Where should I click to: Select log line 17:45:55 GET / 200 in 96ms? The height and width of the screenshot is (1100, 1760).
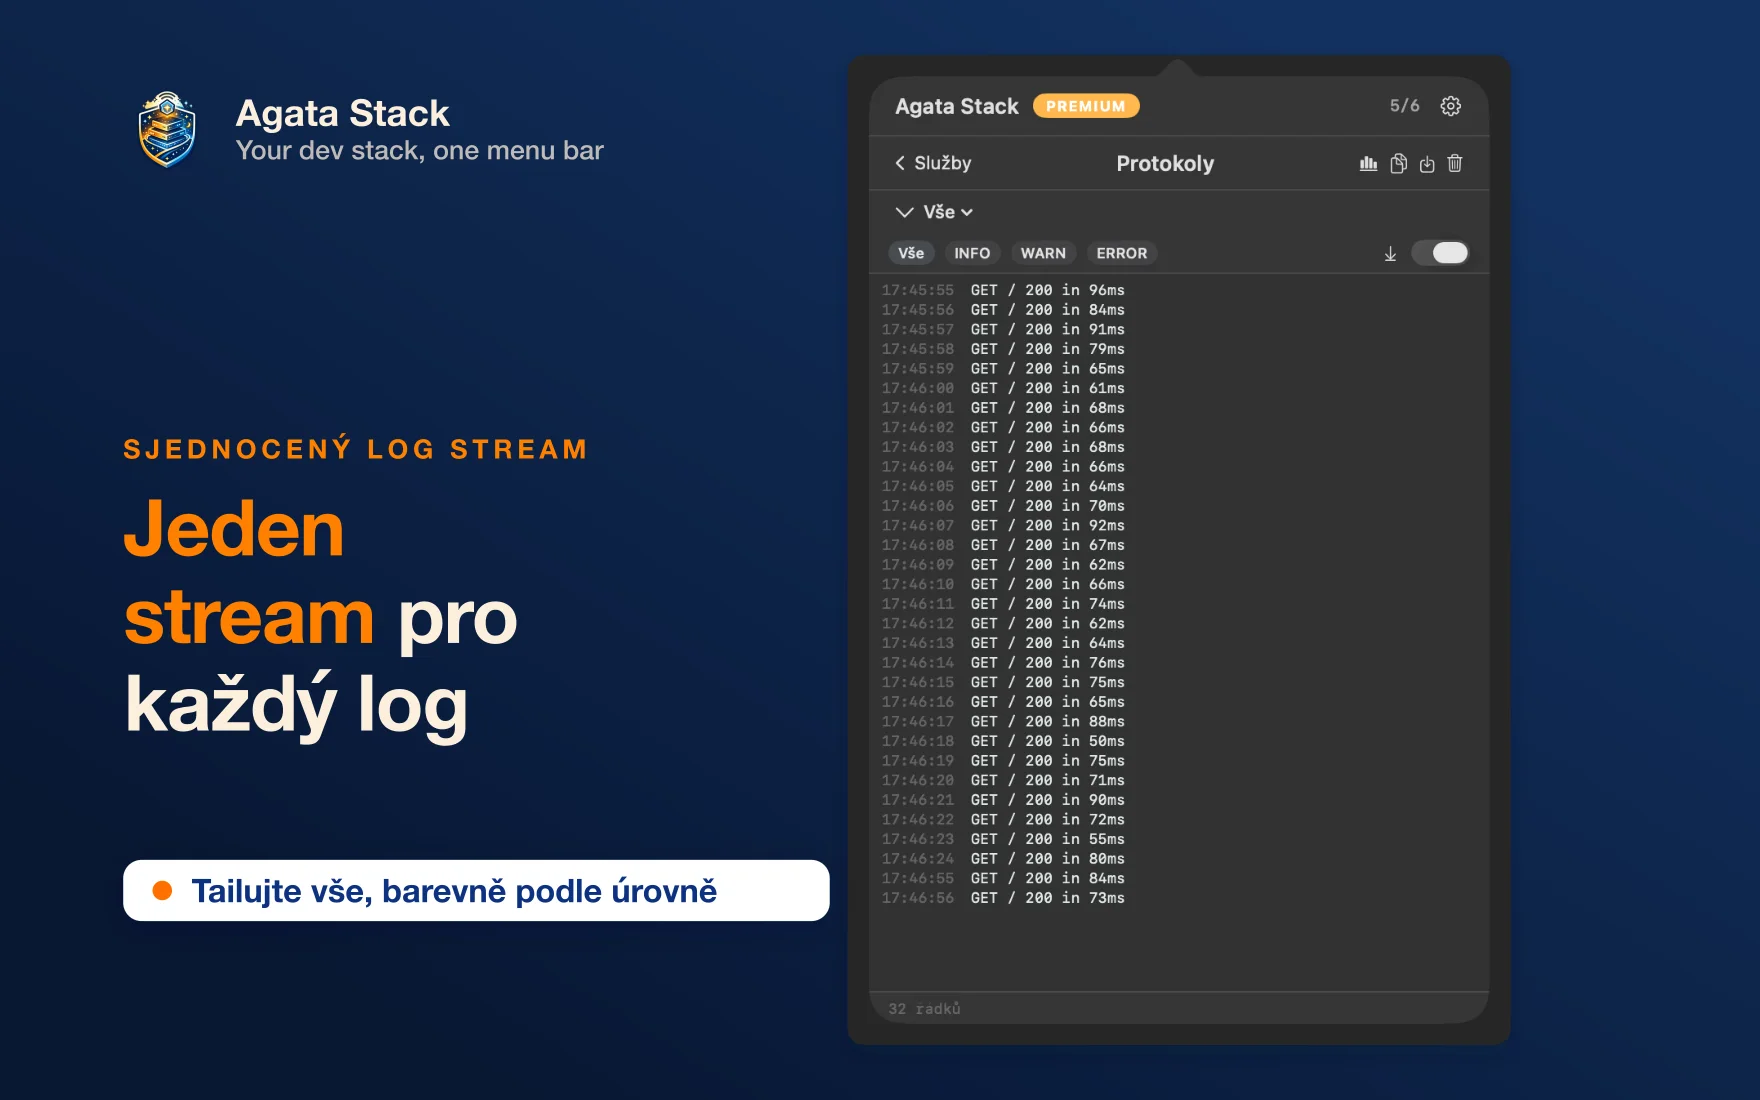coord(1003,290)
